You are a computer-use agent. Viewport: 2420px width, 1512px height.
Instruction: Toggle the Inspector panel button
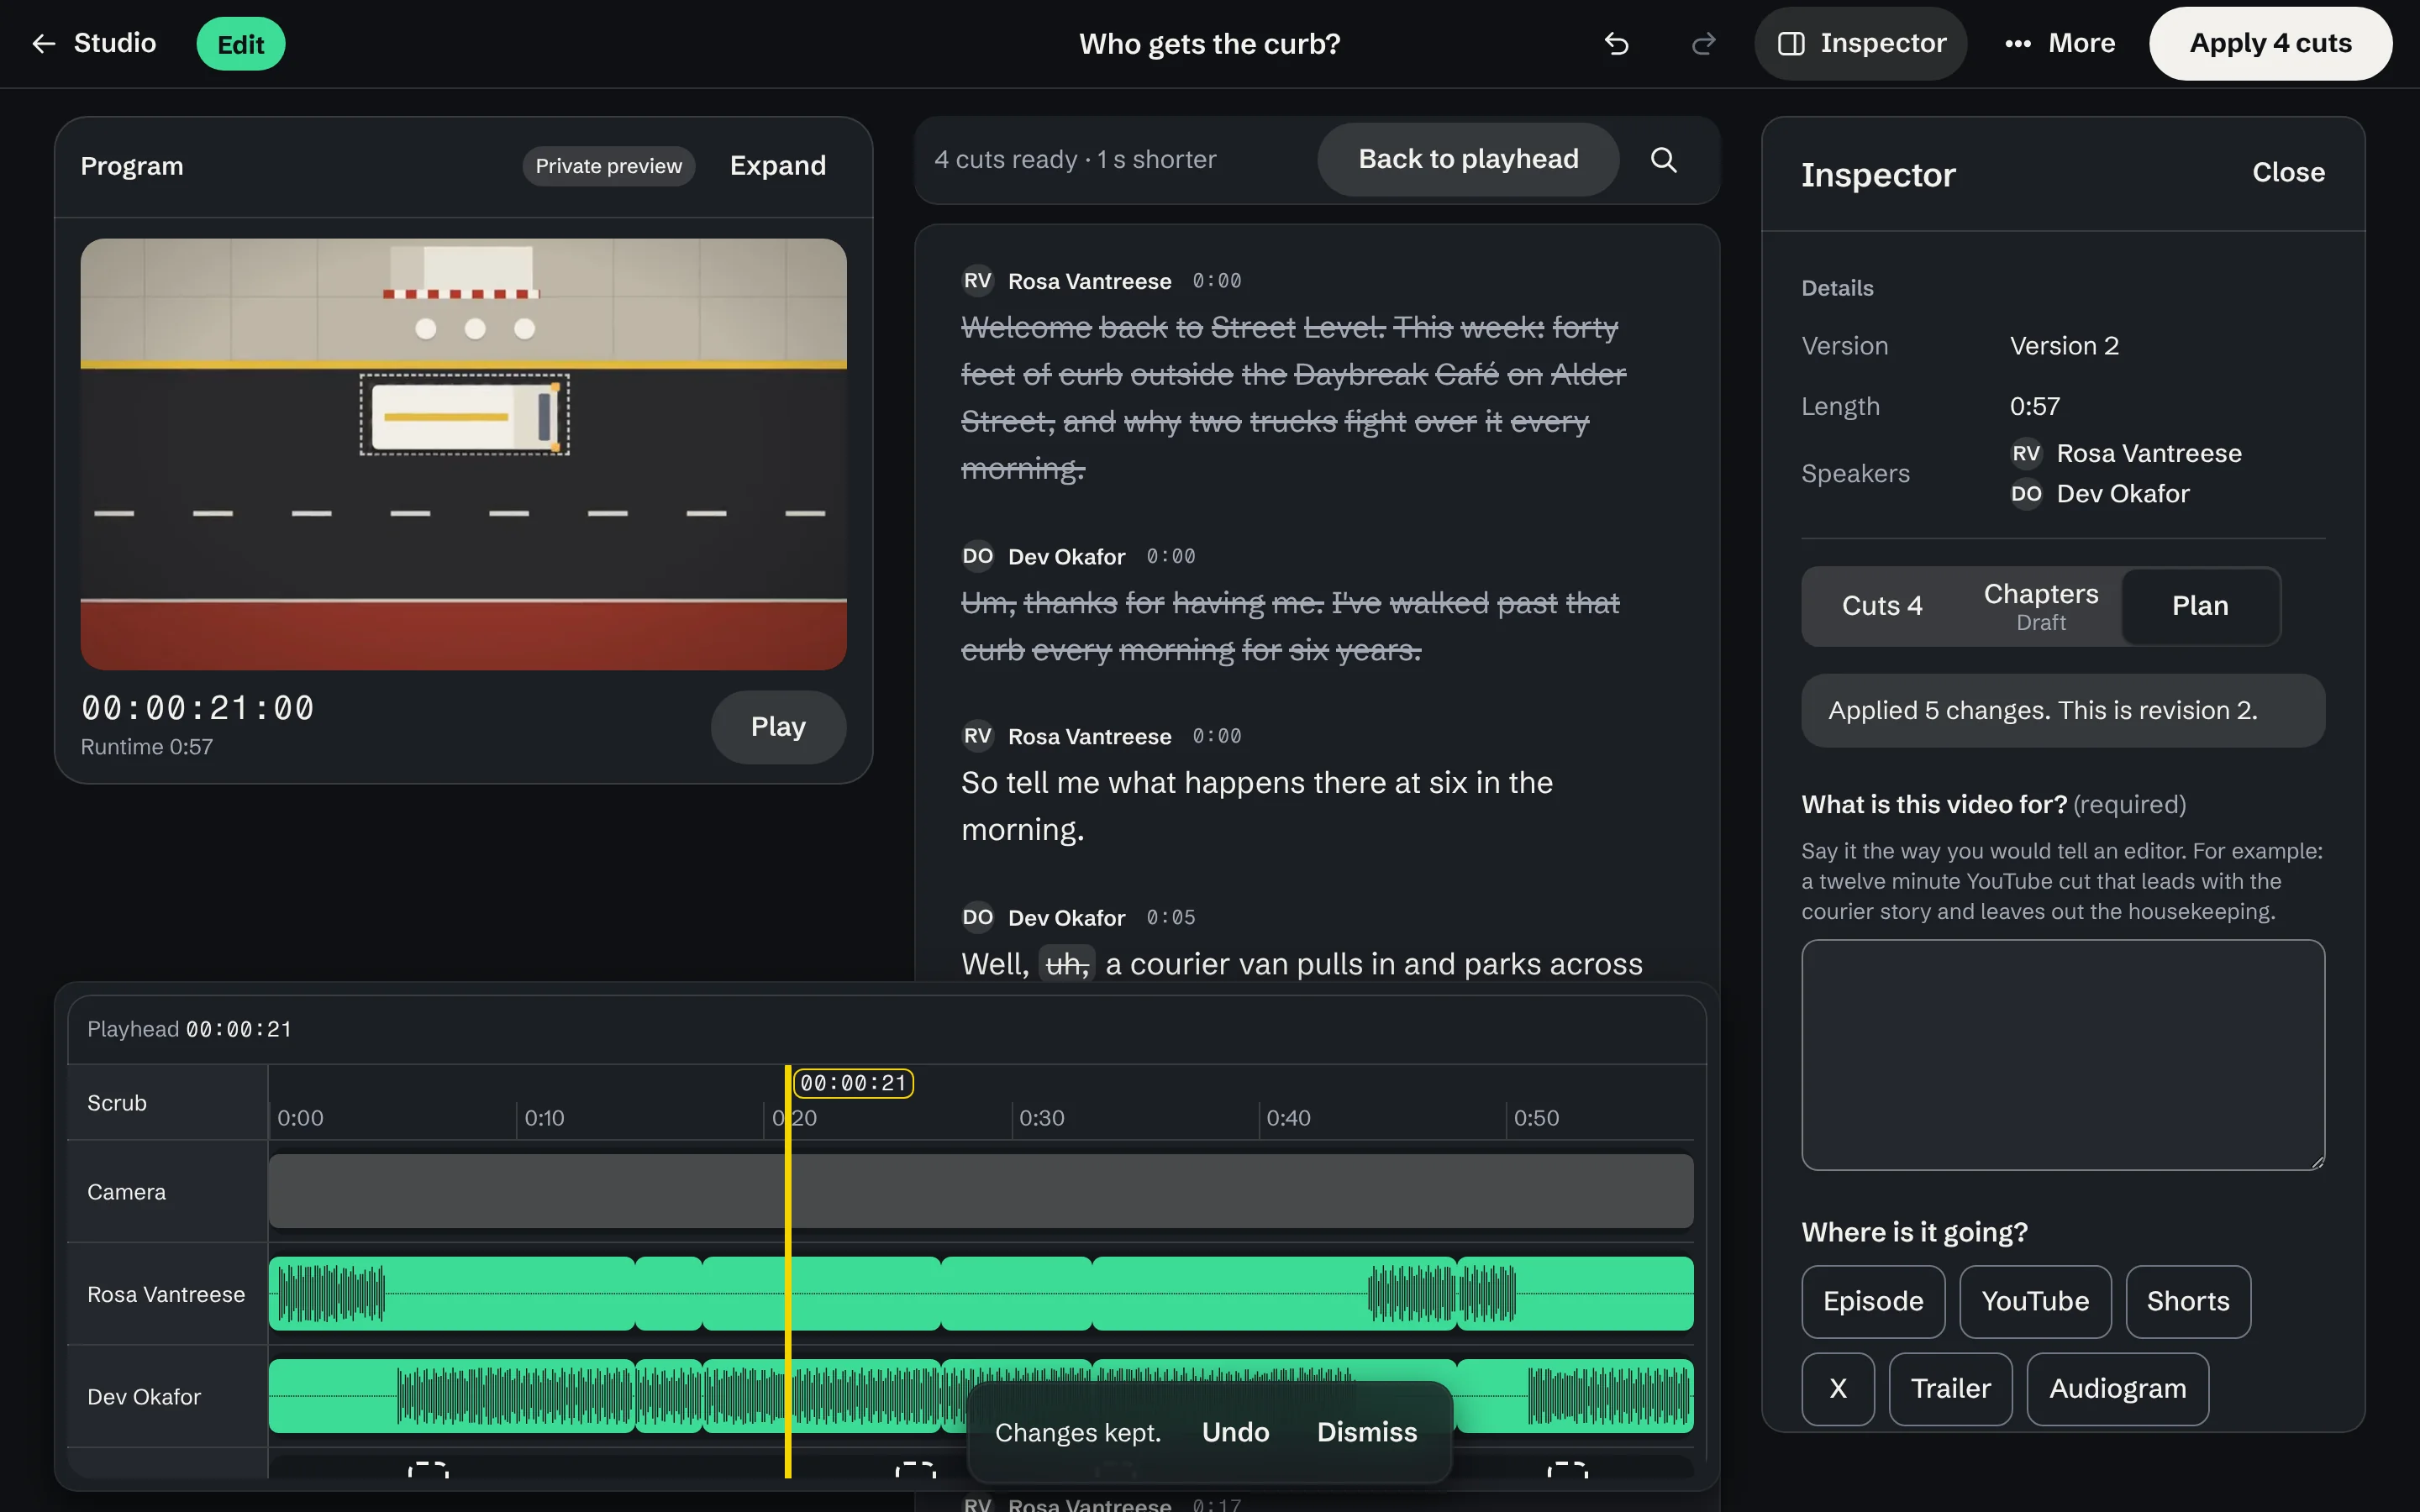[x=1861, y=44]
